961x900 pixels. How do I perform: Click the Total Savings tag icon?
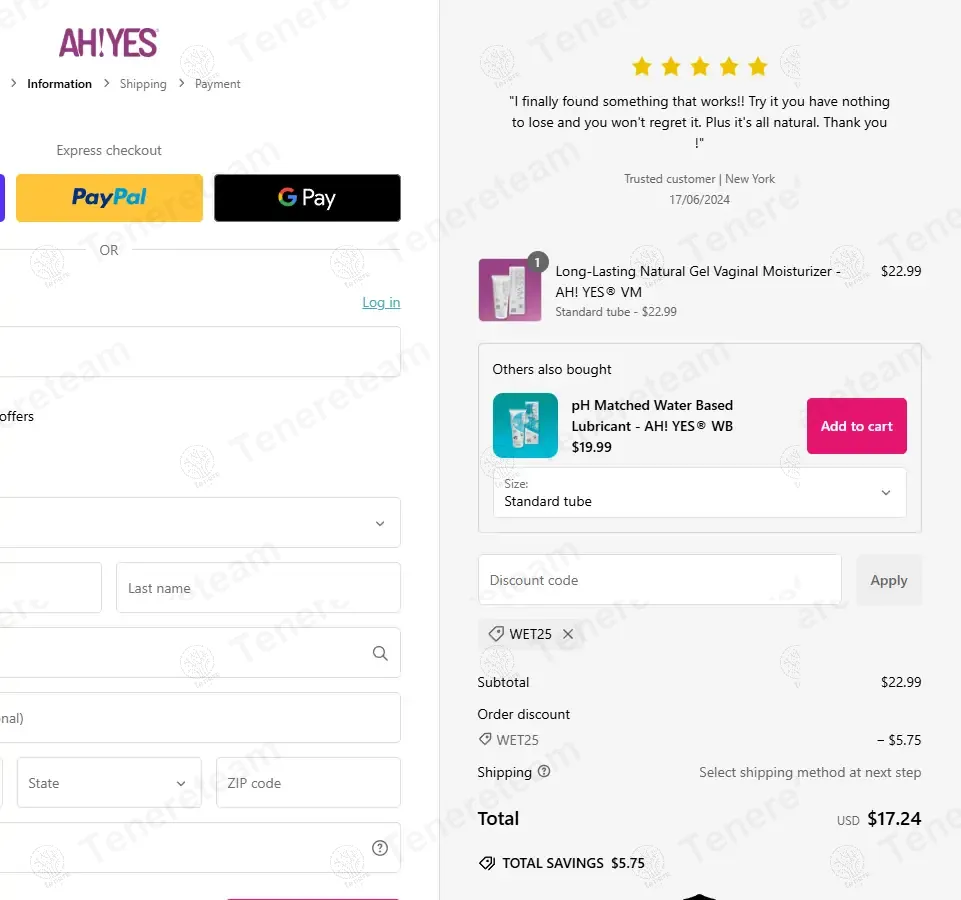click(x=487, y=863)
